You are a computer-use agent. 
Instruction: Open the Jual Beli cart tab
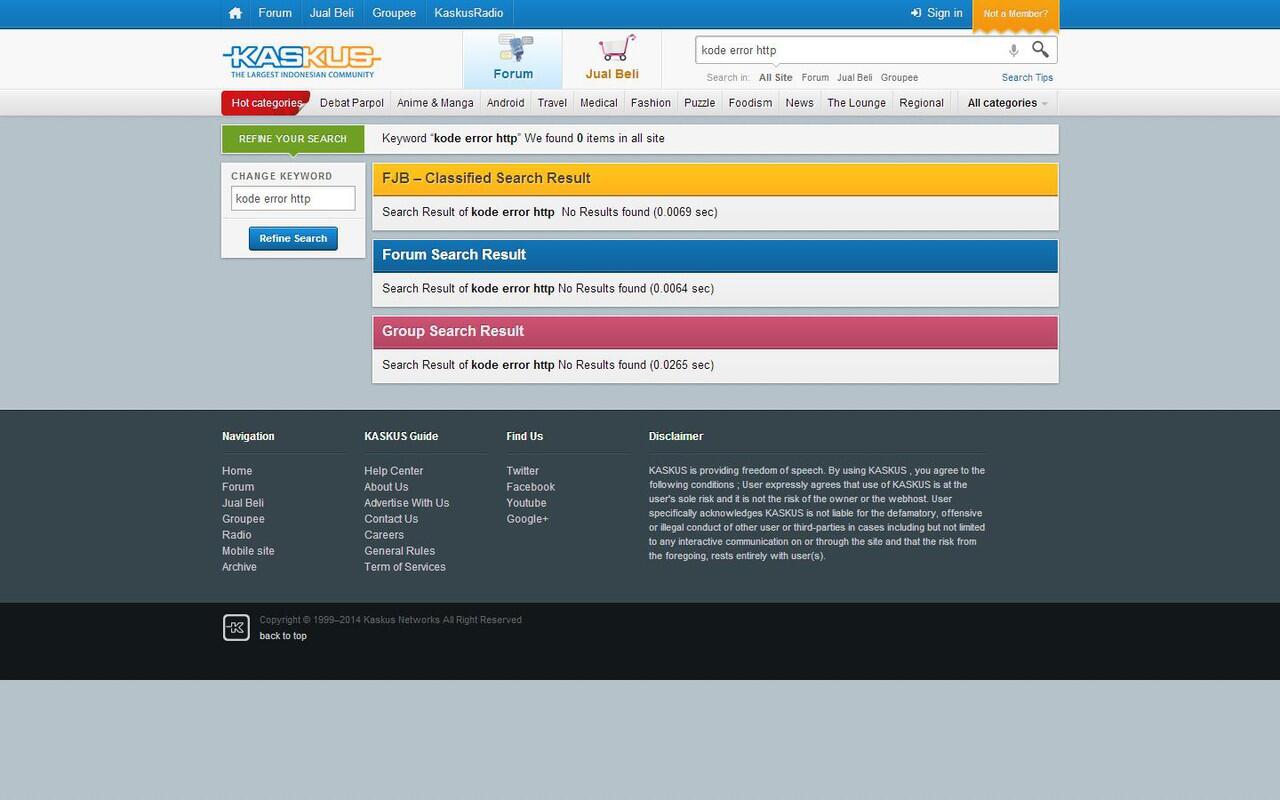click(x=612, y=59)
